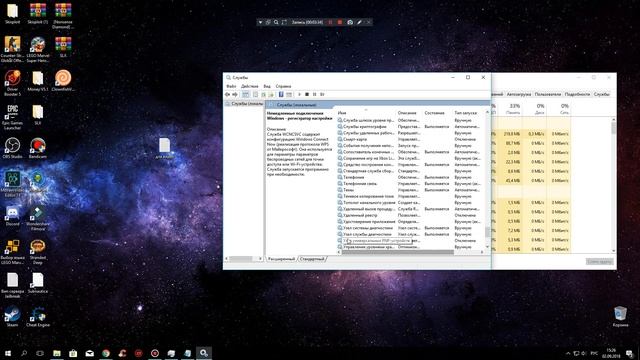Open the Windows Start menu
The width and height of the screenshot is (640, 360).
pyautogui.click(x=7, y=353)
